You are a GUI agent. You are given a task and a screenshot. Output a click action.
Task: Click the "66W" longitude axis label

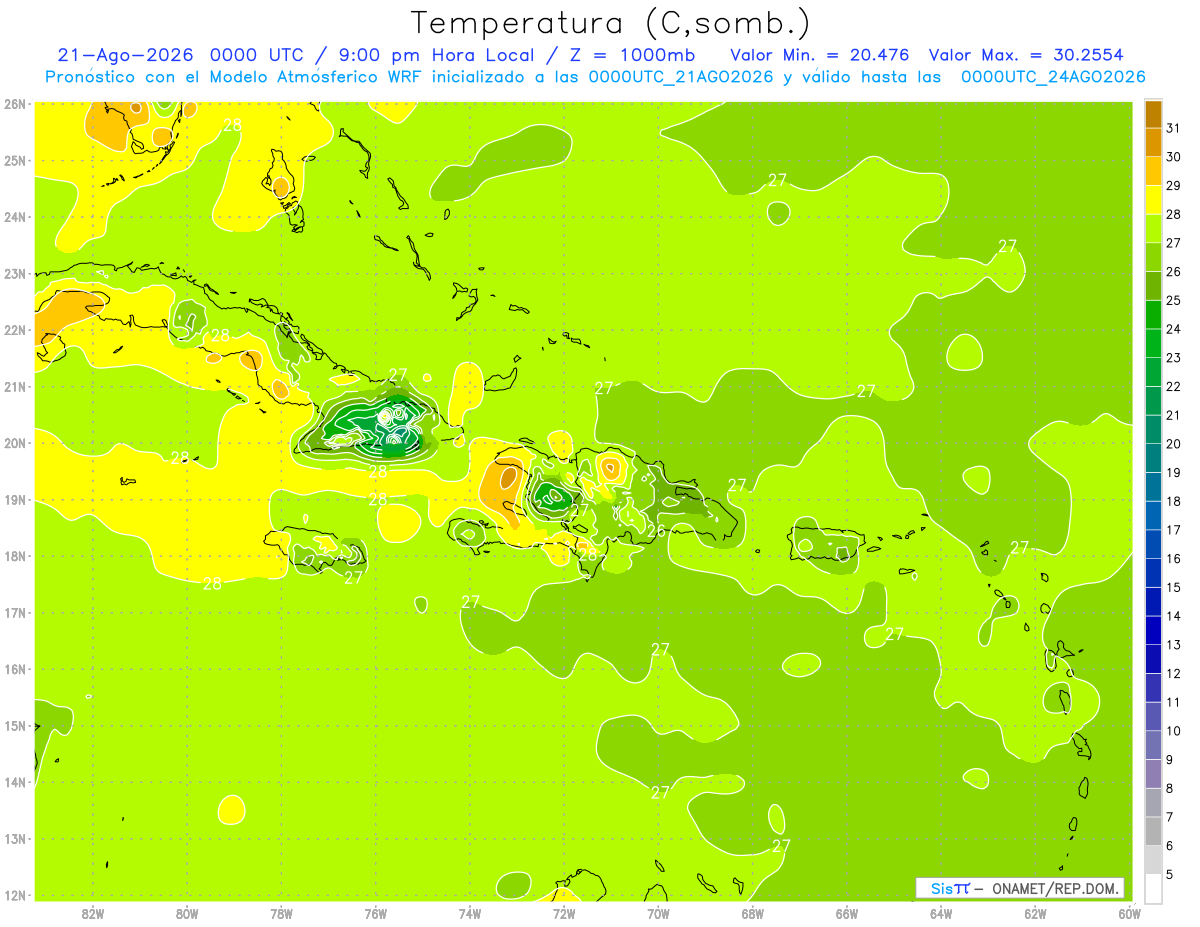(x=847, y=913)
